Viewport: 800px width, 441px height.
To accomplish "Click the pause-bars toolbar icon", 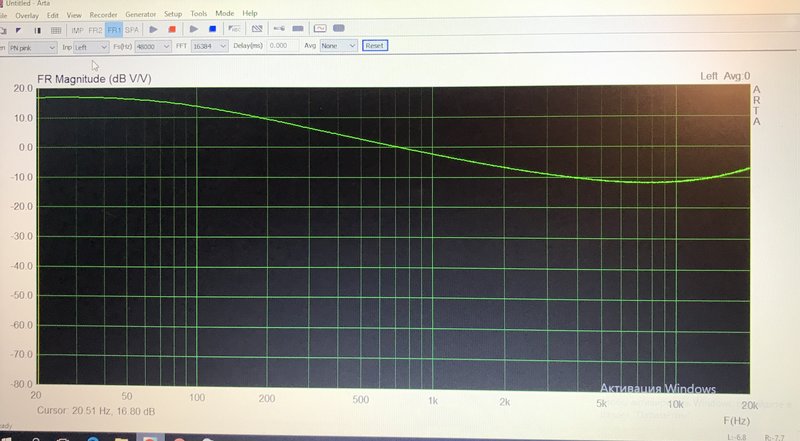I will (x=37, y=31).
